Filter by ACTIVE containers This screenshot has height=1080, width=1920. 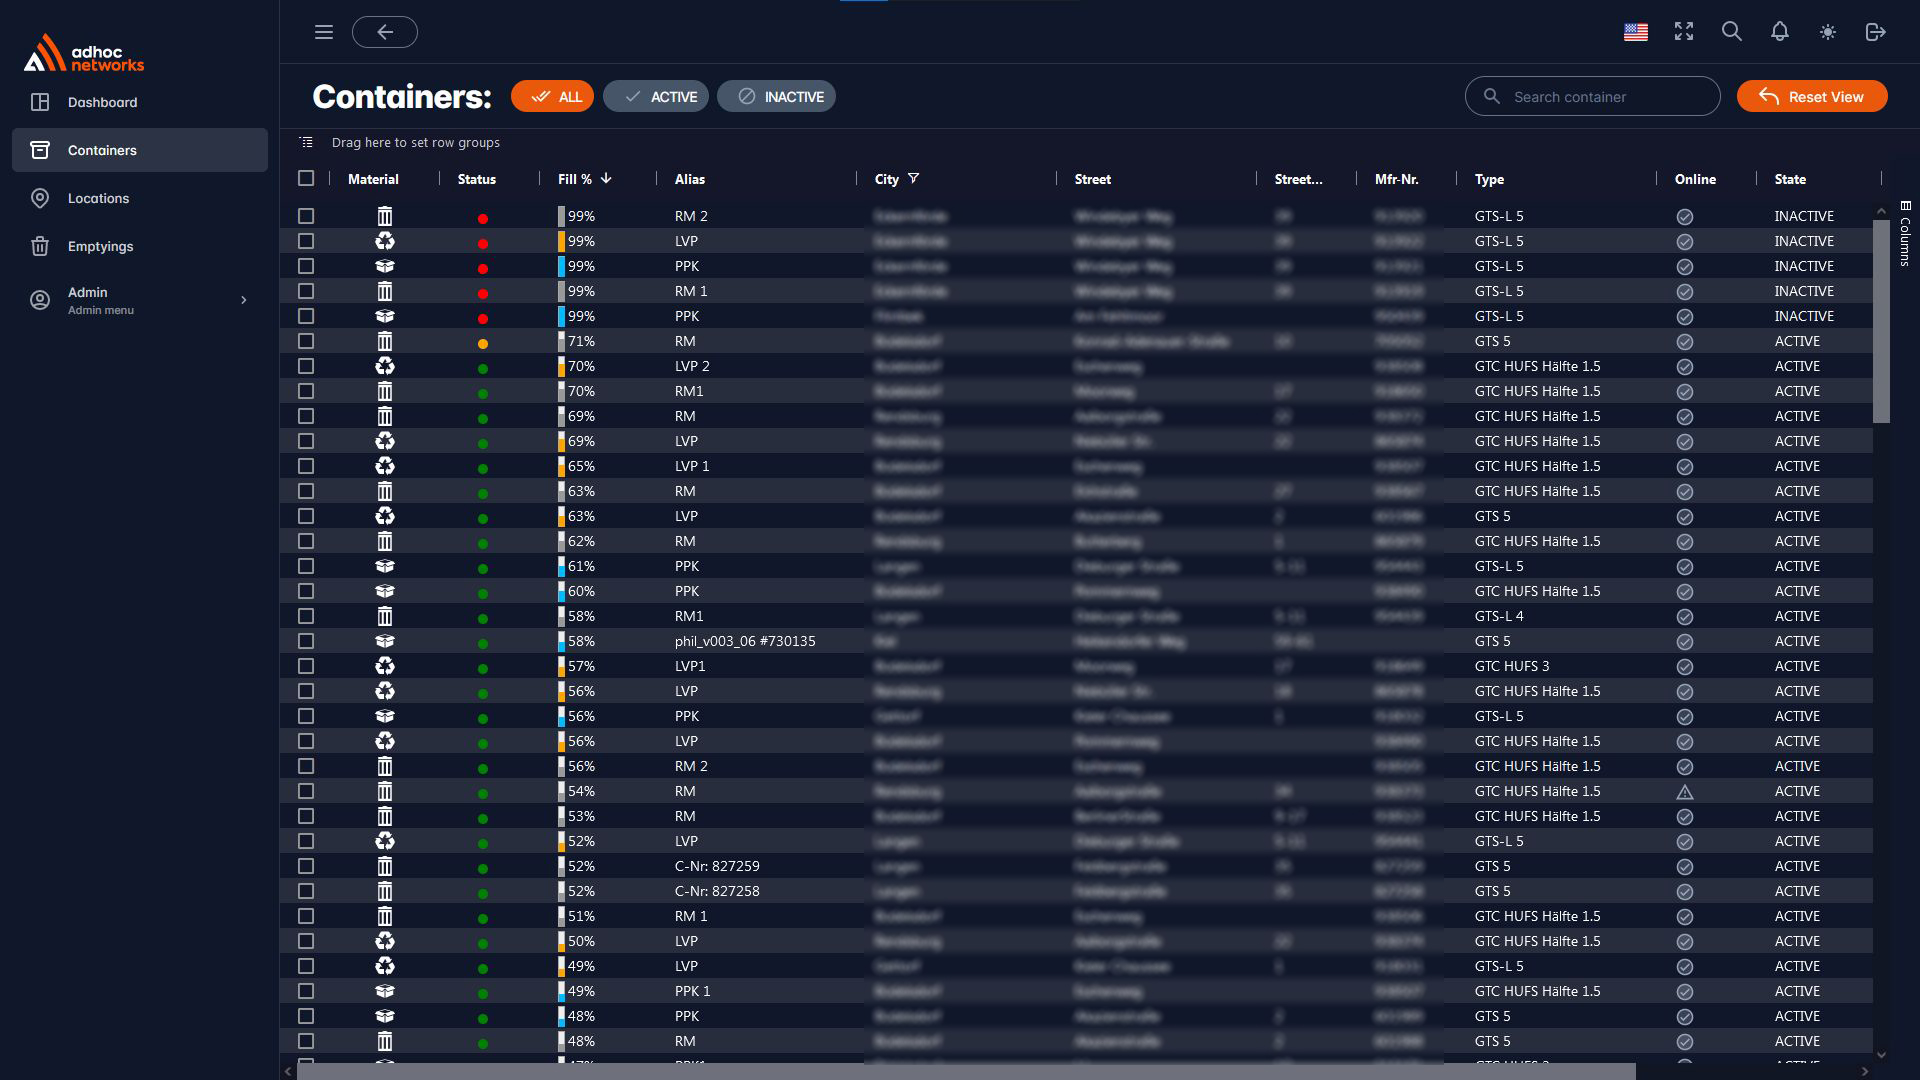656,96
